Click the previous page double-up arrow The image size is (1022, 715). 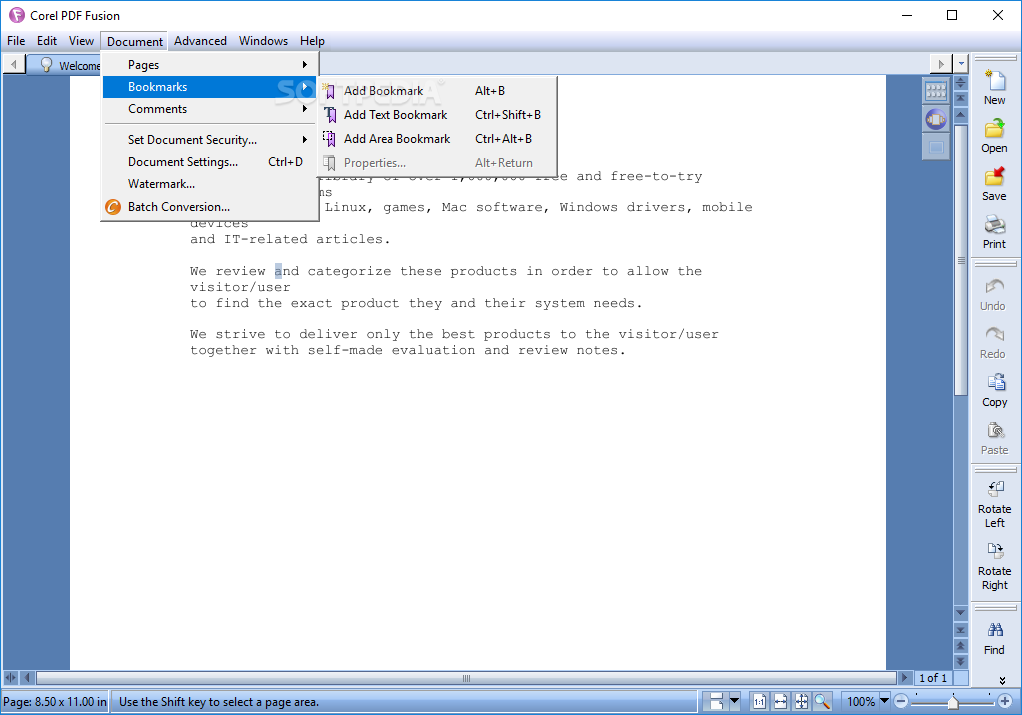click(x=961, y=645)
